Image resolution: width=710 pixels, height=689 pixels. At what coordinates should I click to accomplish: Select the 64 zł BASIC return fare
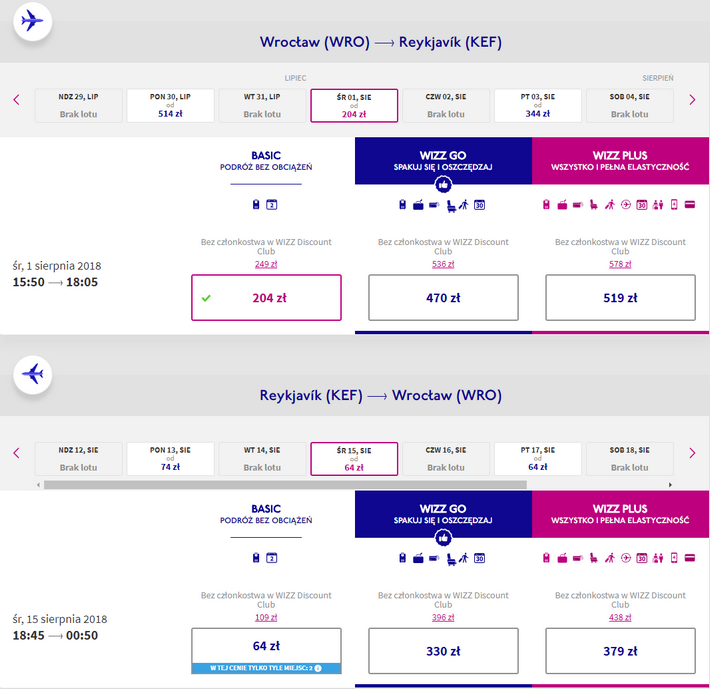(266, 646)
